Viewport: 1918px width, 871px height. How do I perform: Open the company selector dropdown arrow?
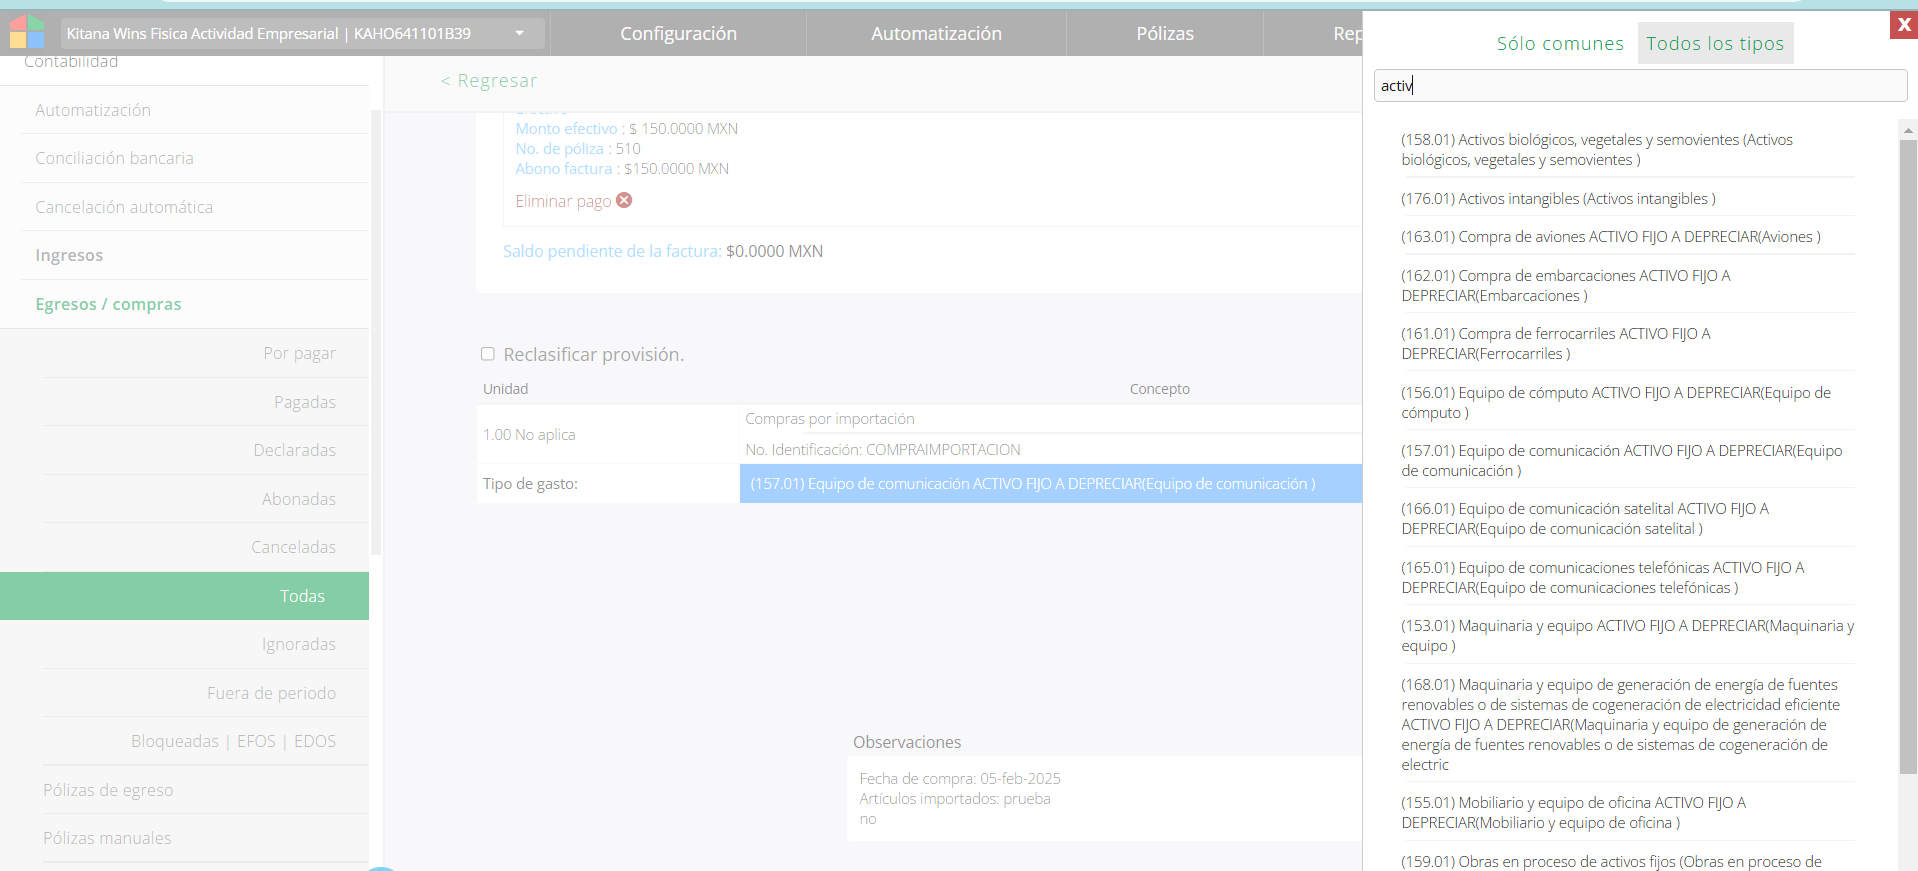pos(519,33)
